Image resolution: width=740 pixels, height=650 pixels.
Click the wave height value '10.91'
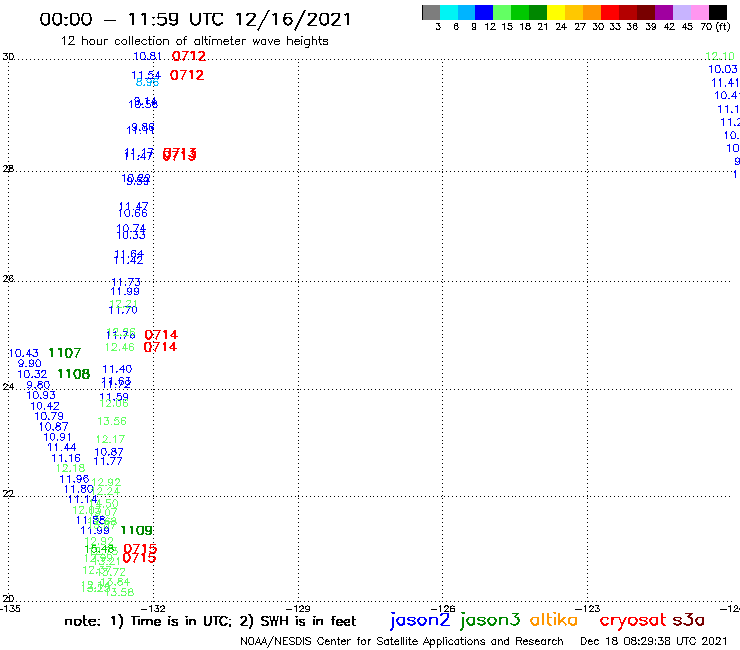[x=58, y=437]
